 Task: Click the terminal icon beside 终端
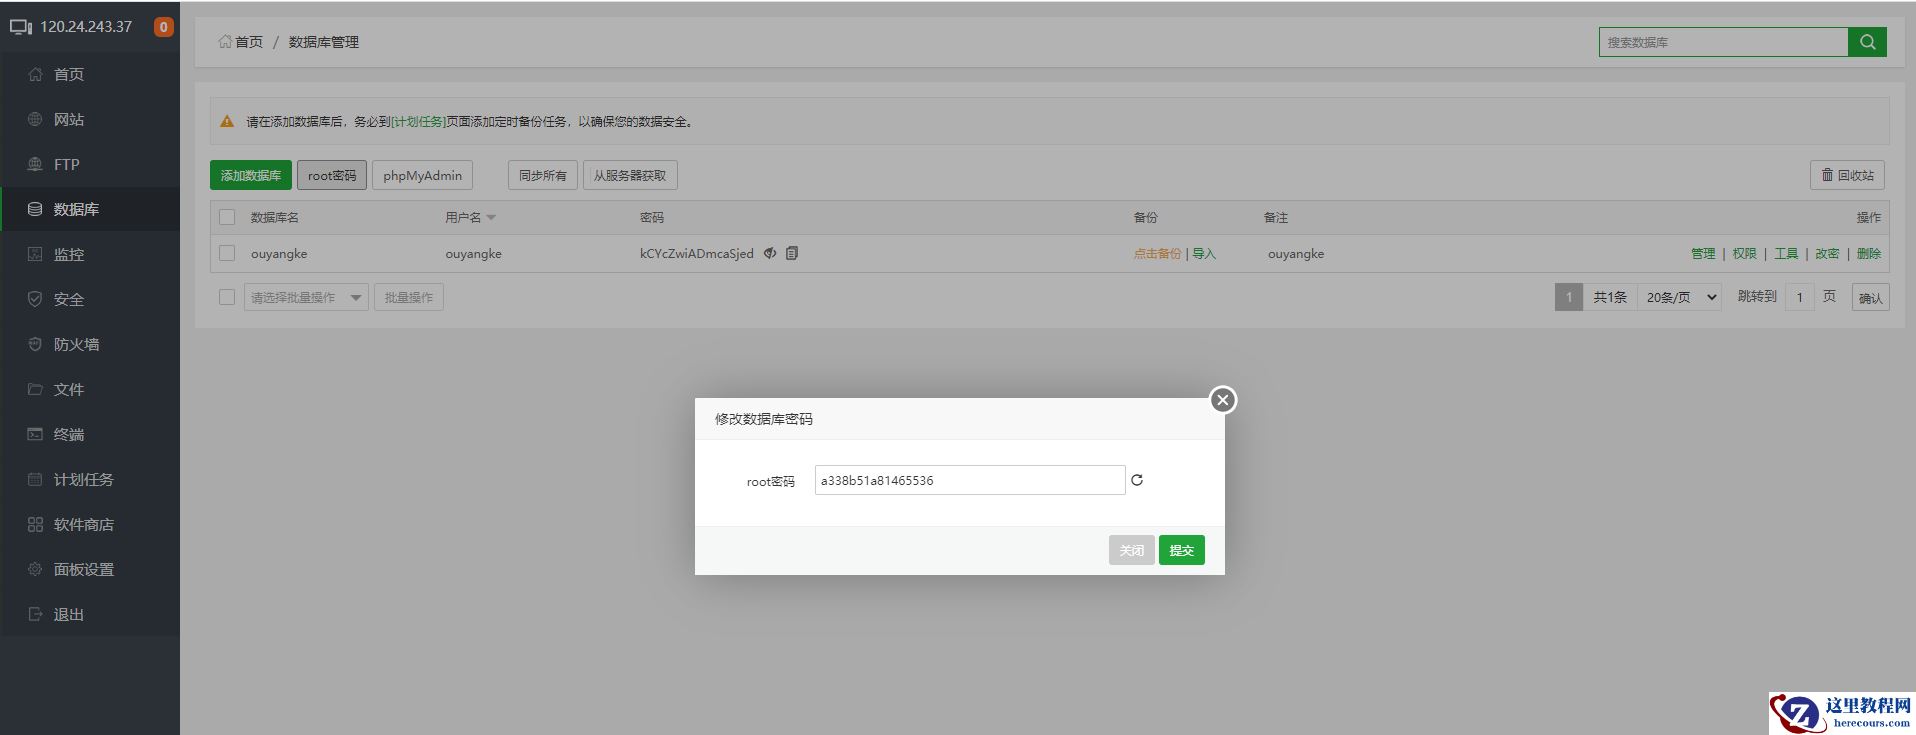(x=35, y=434)
